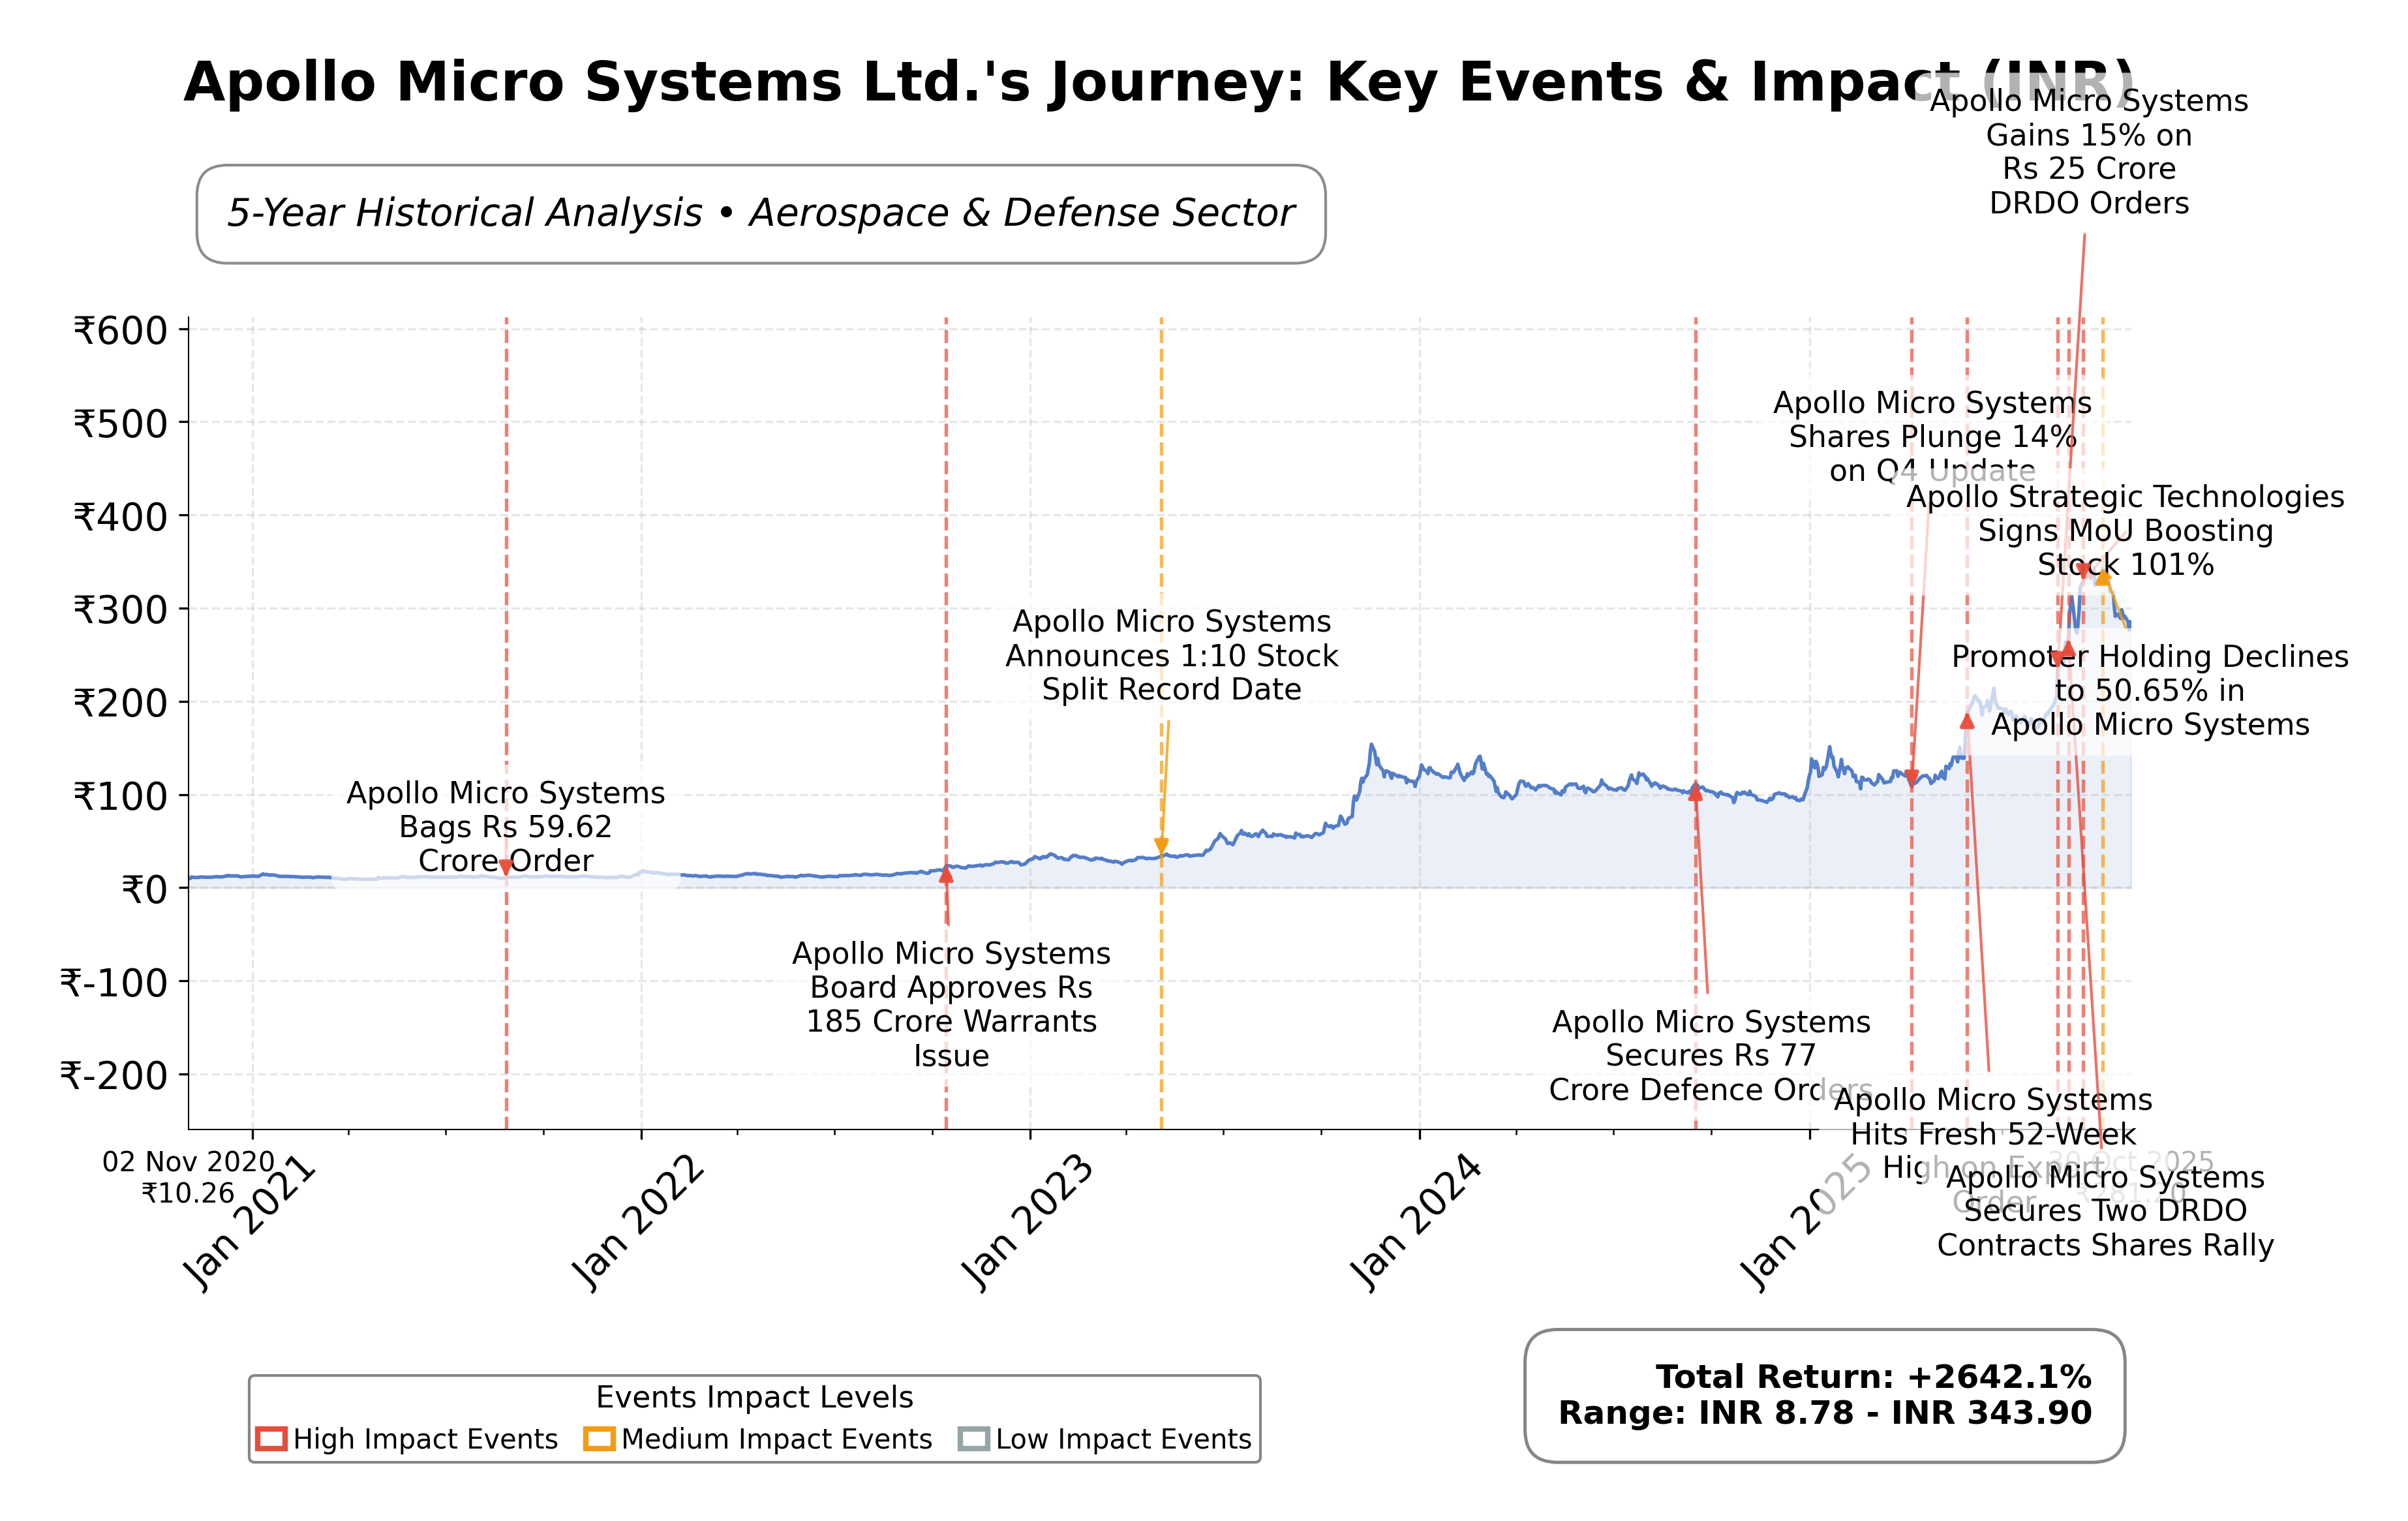Click the 'Jan 2021' x-axis label
This screenshot has height=1521, width=2408.
(x=249, y=1223)
